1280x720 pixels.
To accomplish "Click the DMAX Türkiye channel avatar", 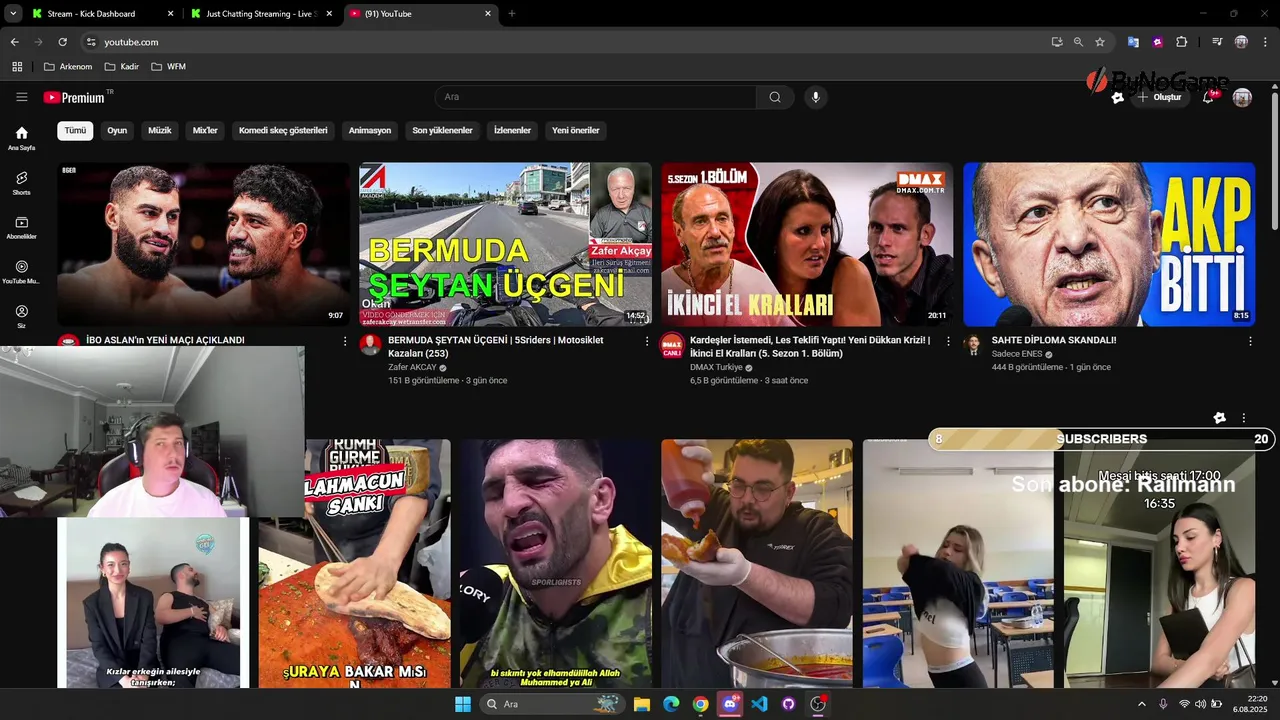I will (672, 345).
